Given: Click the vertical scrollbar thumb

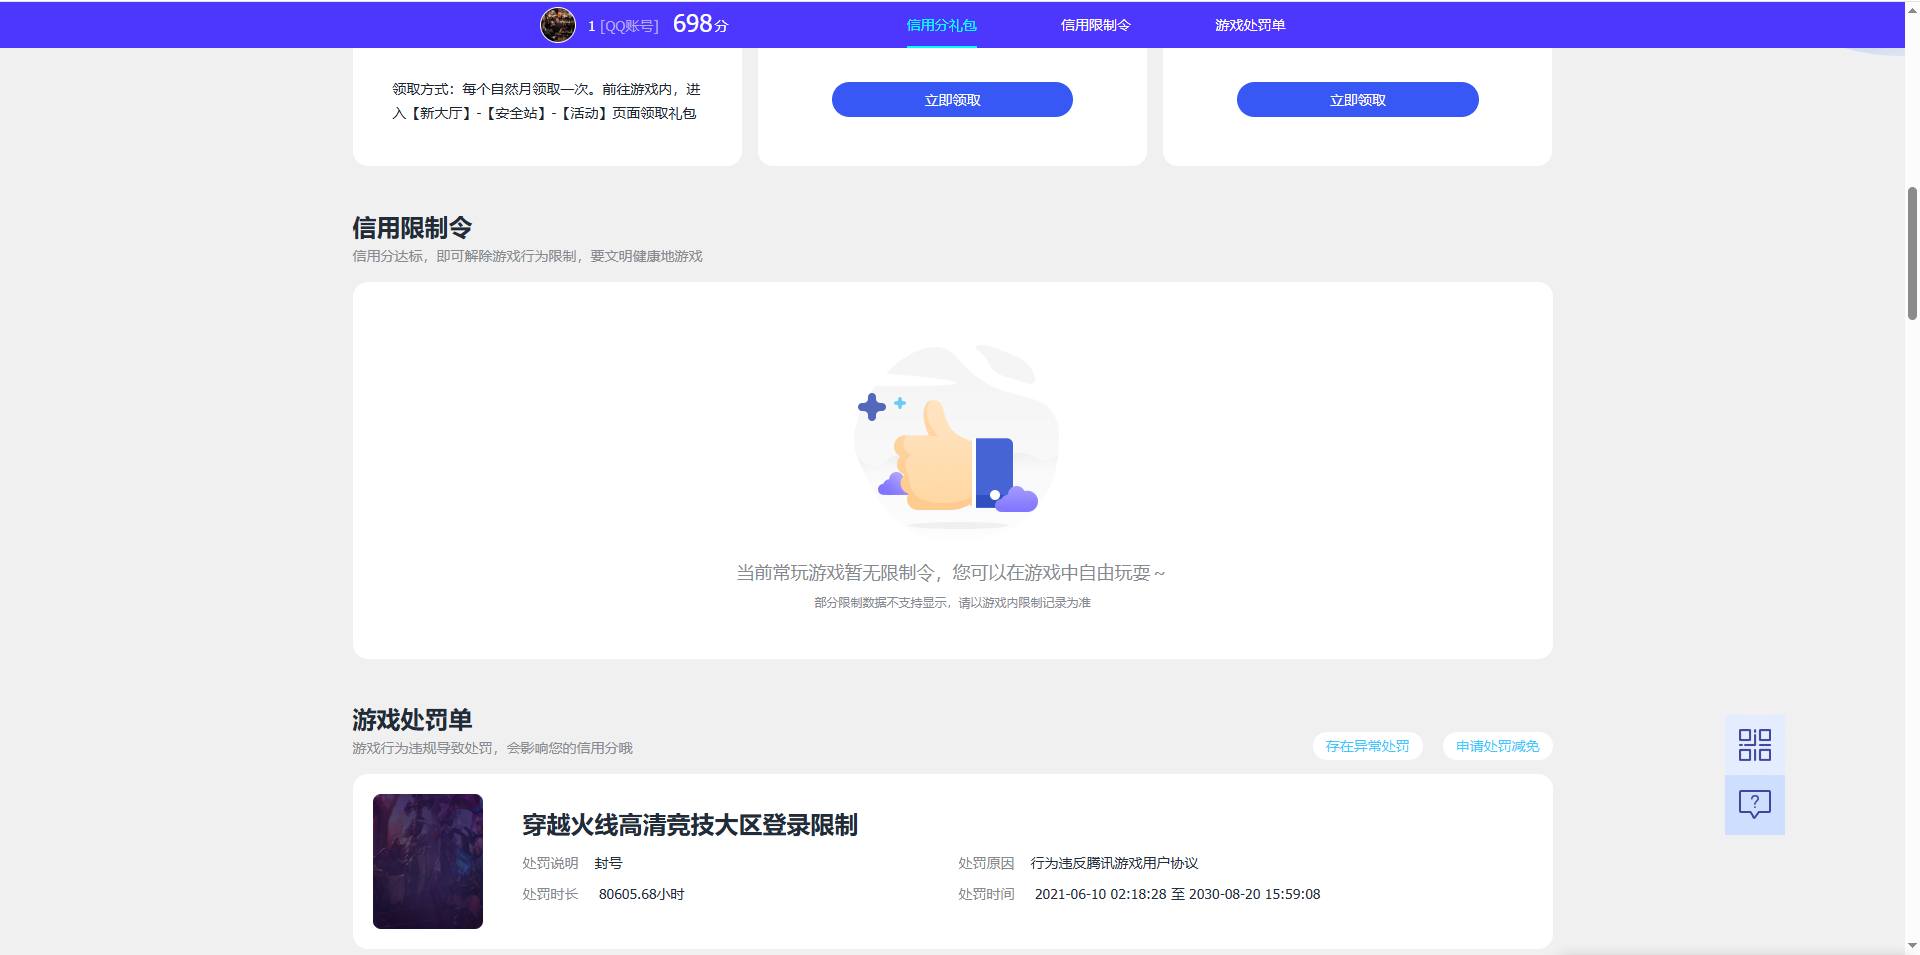Looking at the screenshot, I should (x=1912, y=253).
